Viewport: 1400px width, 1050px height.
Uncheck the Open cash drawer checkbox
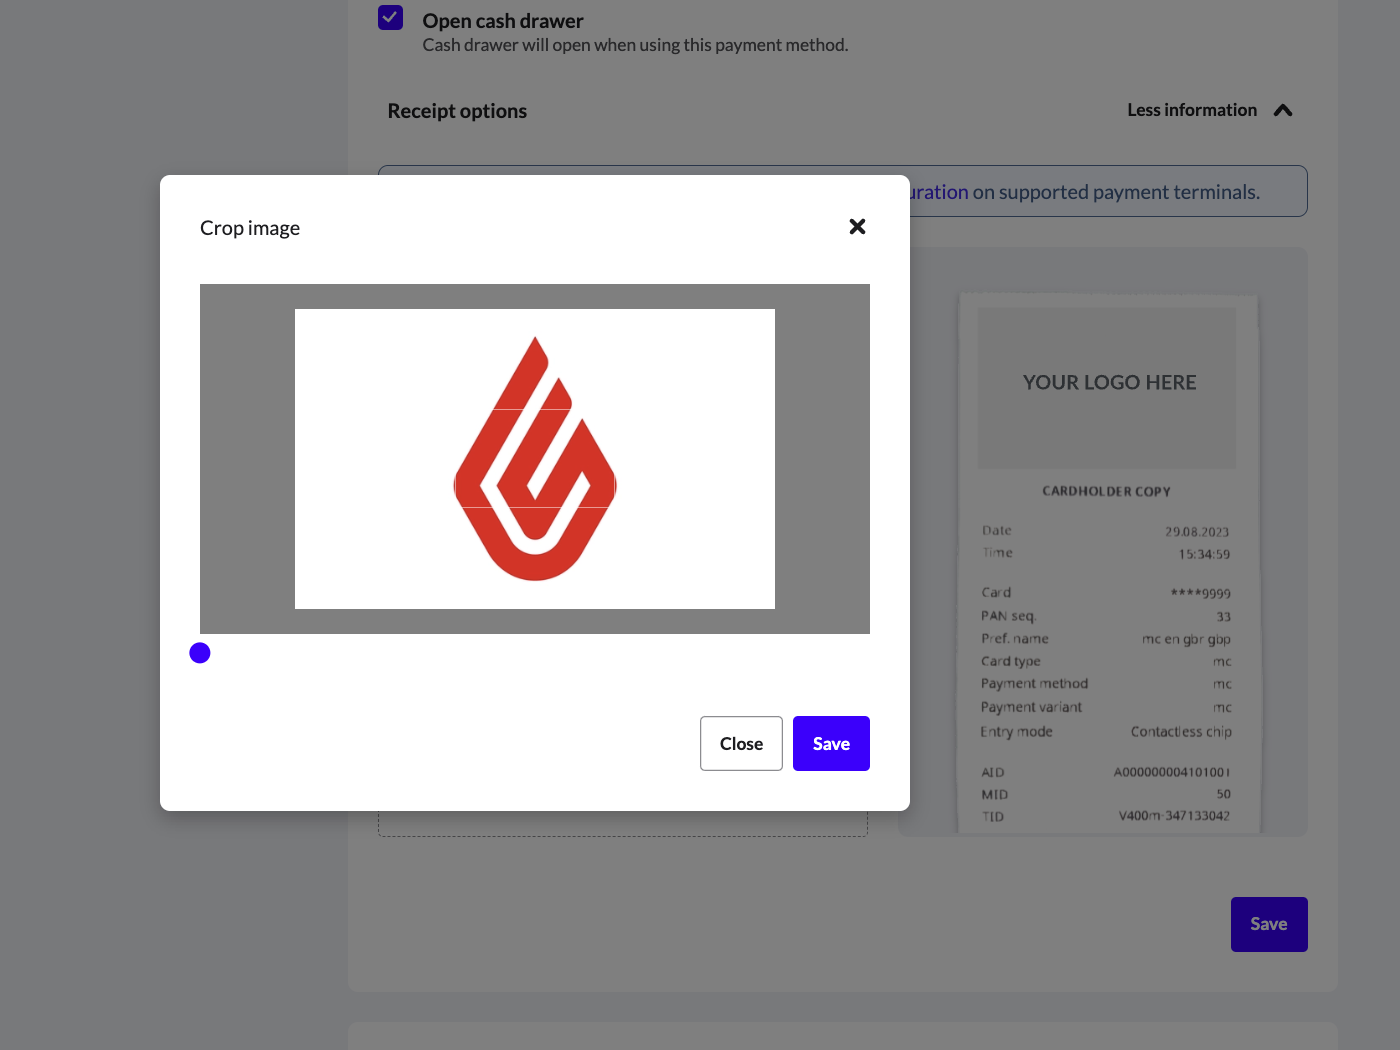390,17
